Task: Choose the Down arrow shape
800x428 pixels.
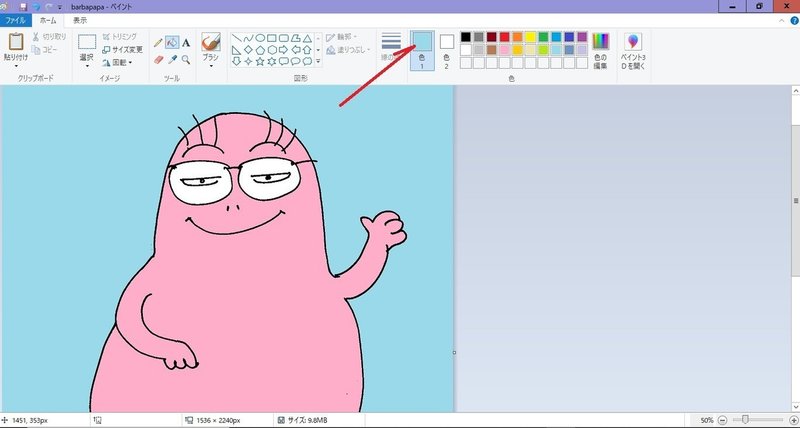Action: (237, 62)
